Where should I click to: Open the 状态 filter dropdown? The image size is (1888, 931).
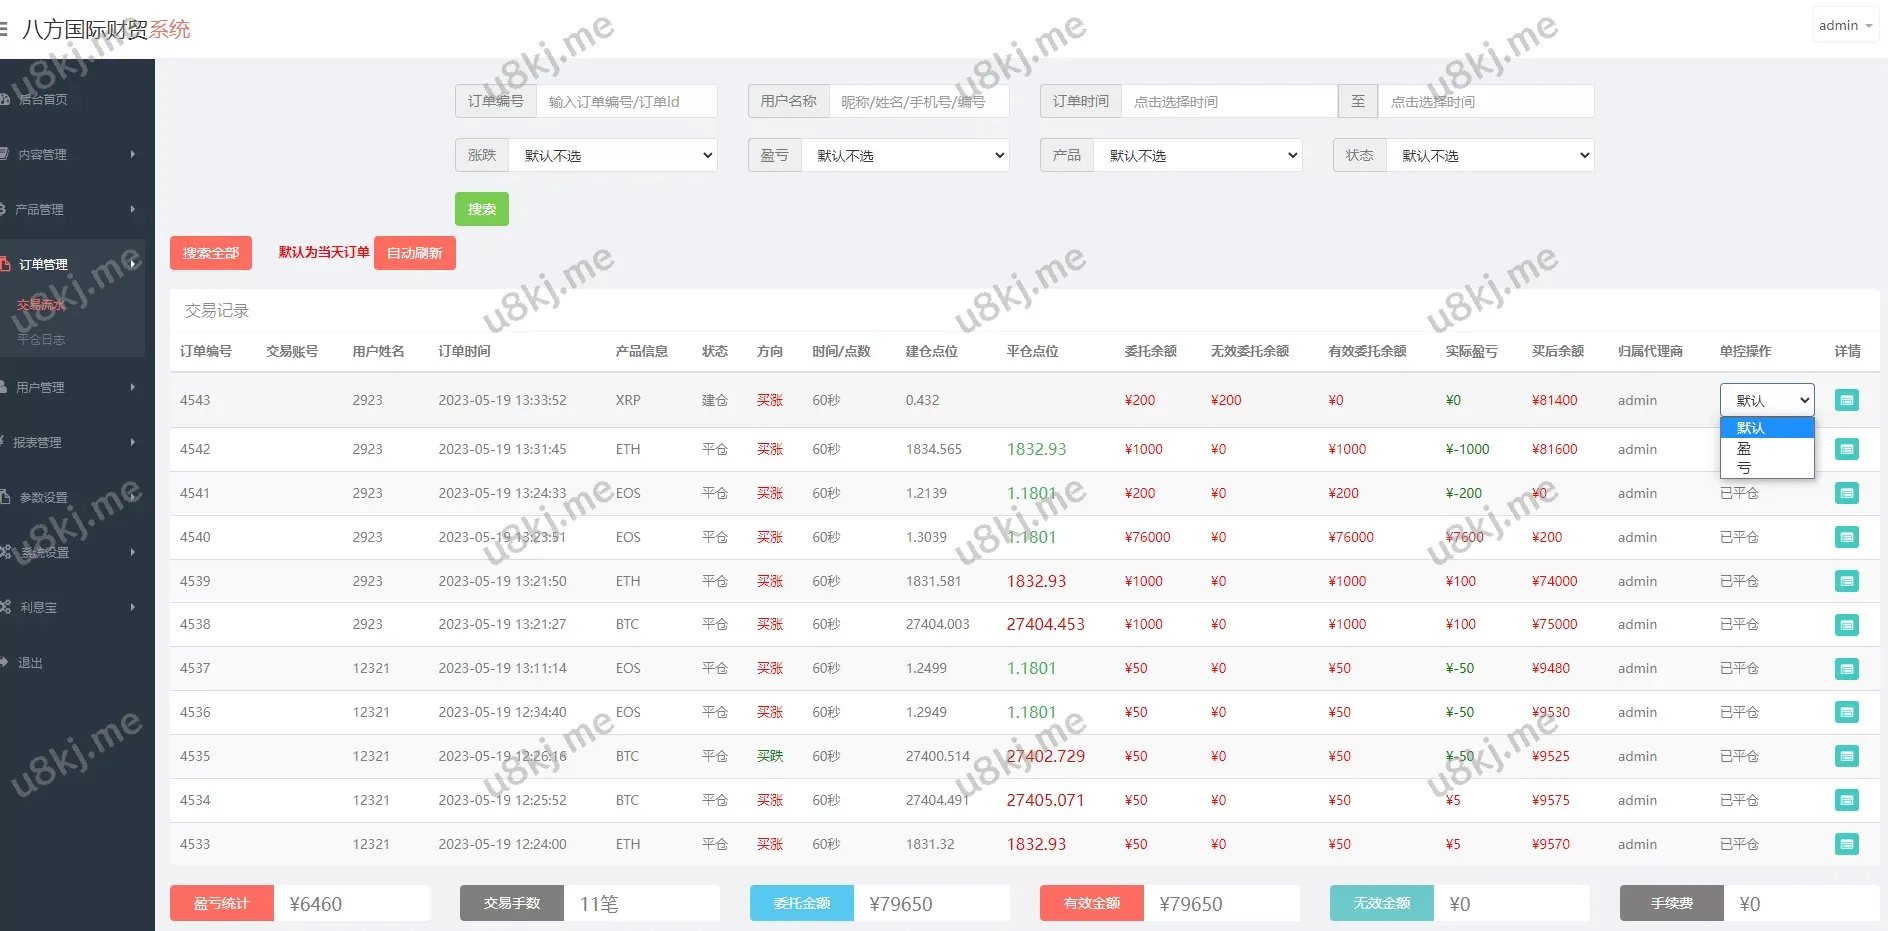coord(1489,155)
